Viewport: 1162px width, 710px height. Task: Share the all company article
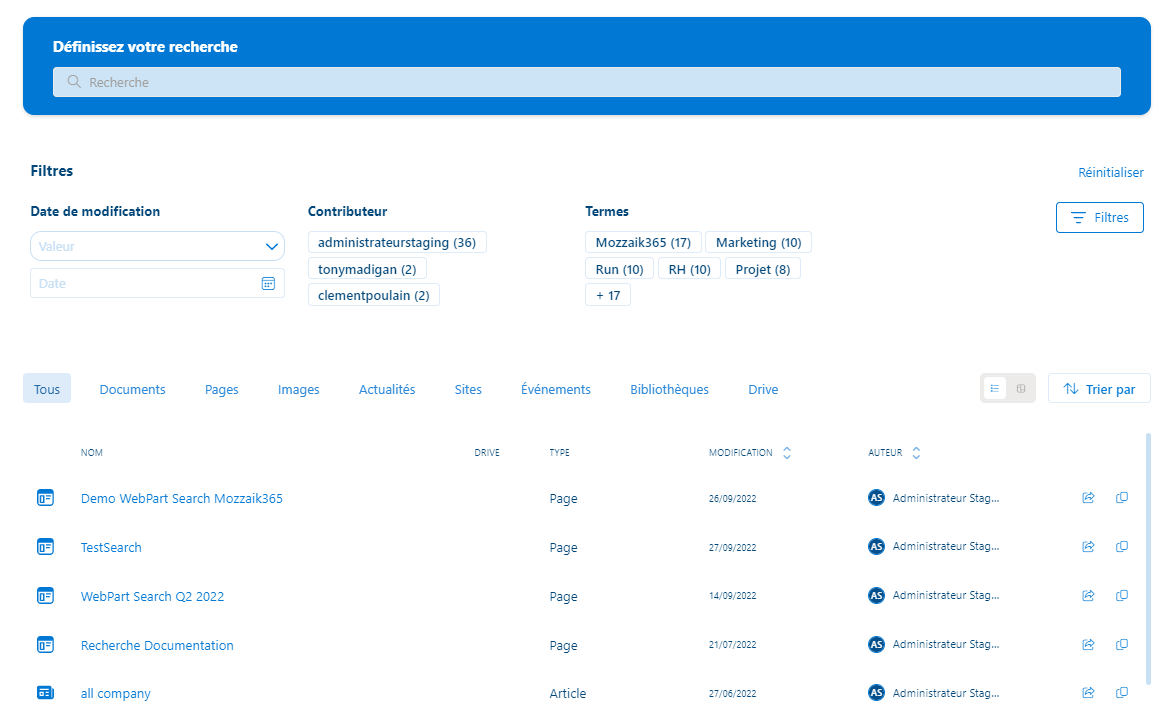(x=1088, y=692)
